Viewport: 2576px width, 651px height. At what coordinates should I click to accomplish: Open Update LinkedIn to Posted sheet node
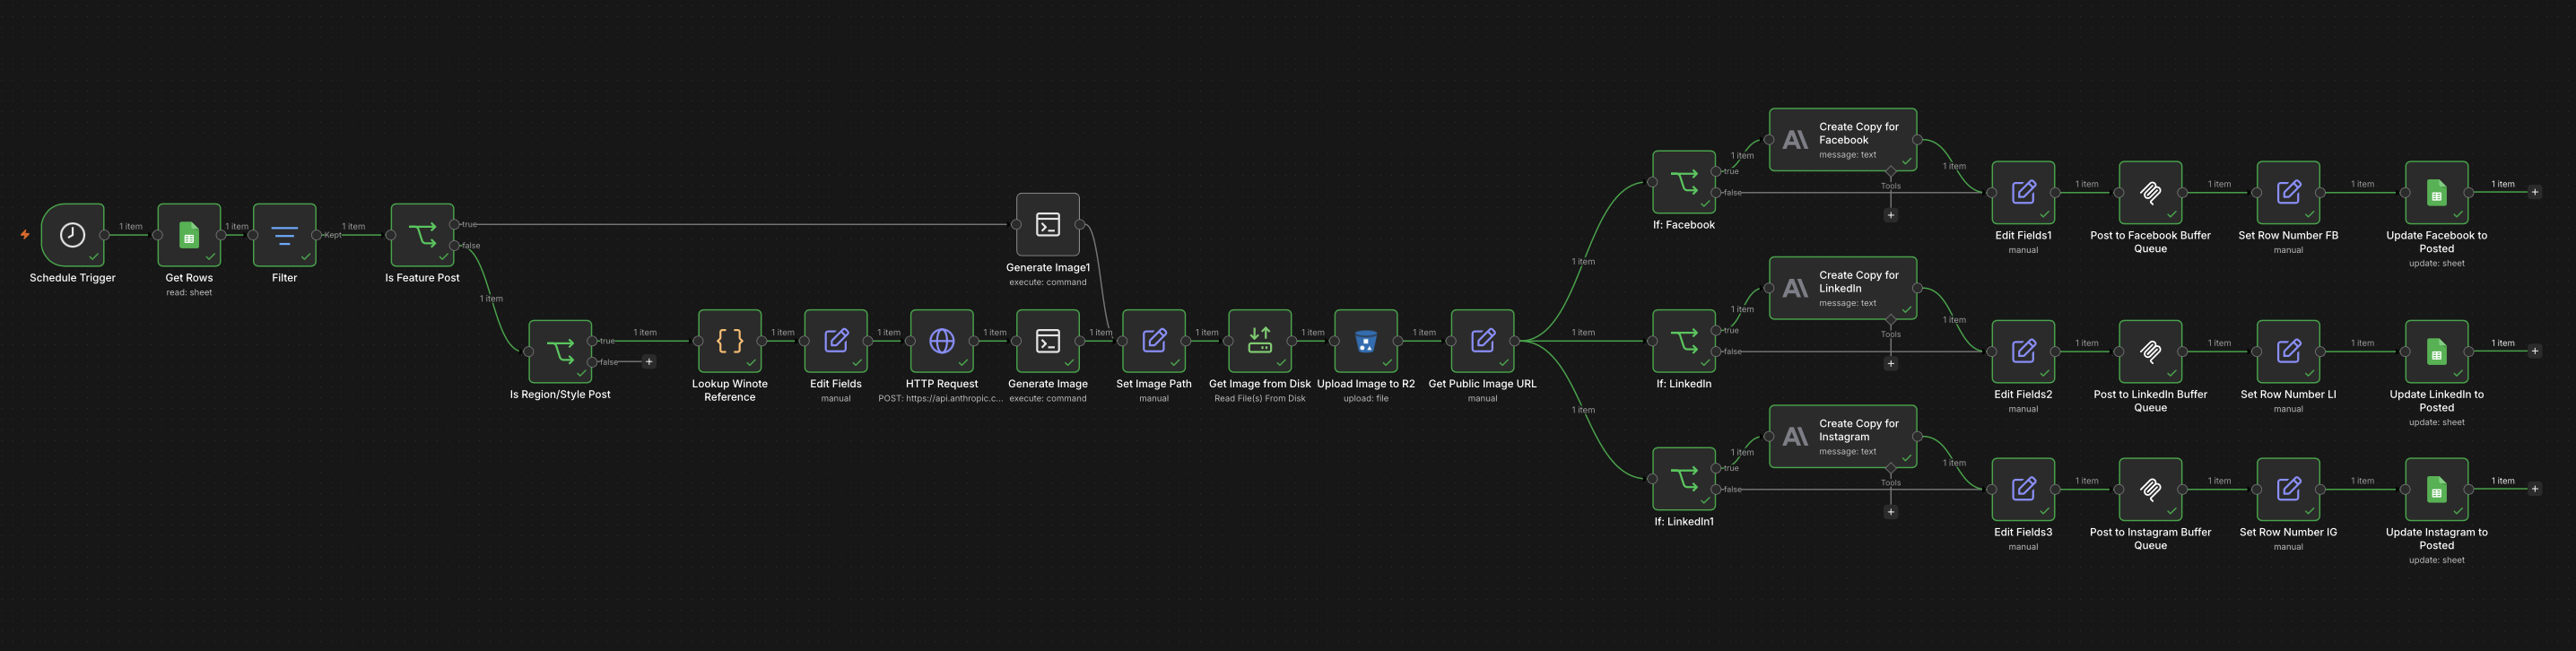pyautogui.click(x=2437, y=352)
